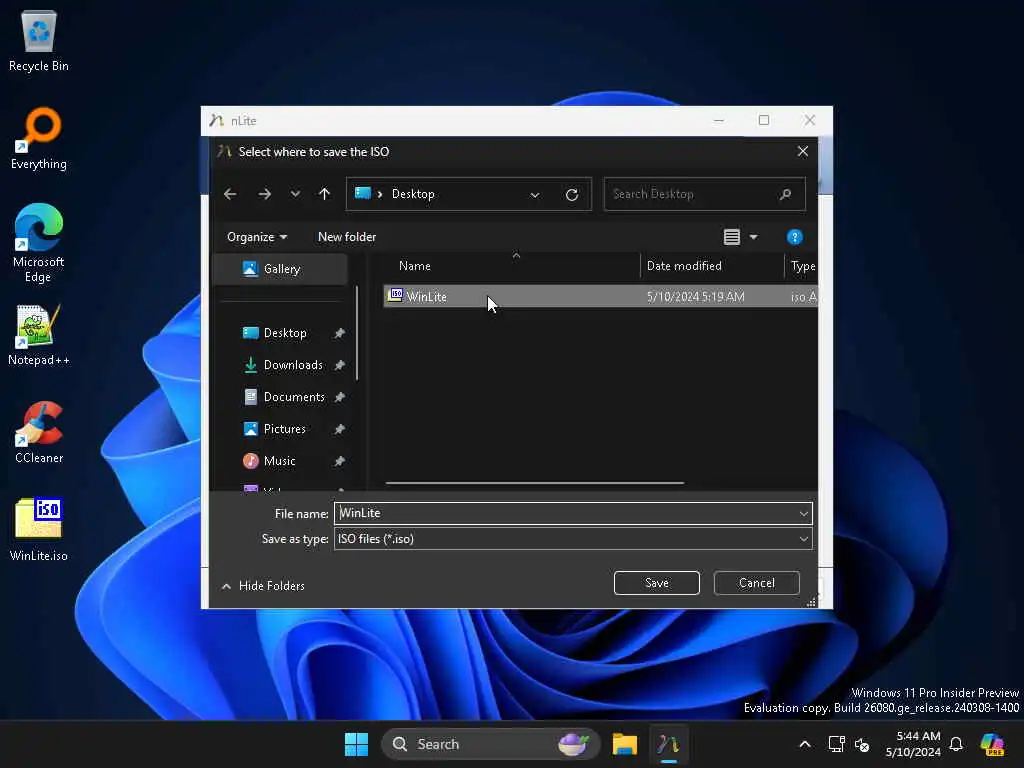Click Save button
Image resolution: width=1024 pixels, height=768 pixels.
(x=656, y=583)
